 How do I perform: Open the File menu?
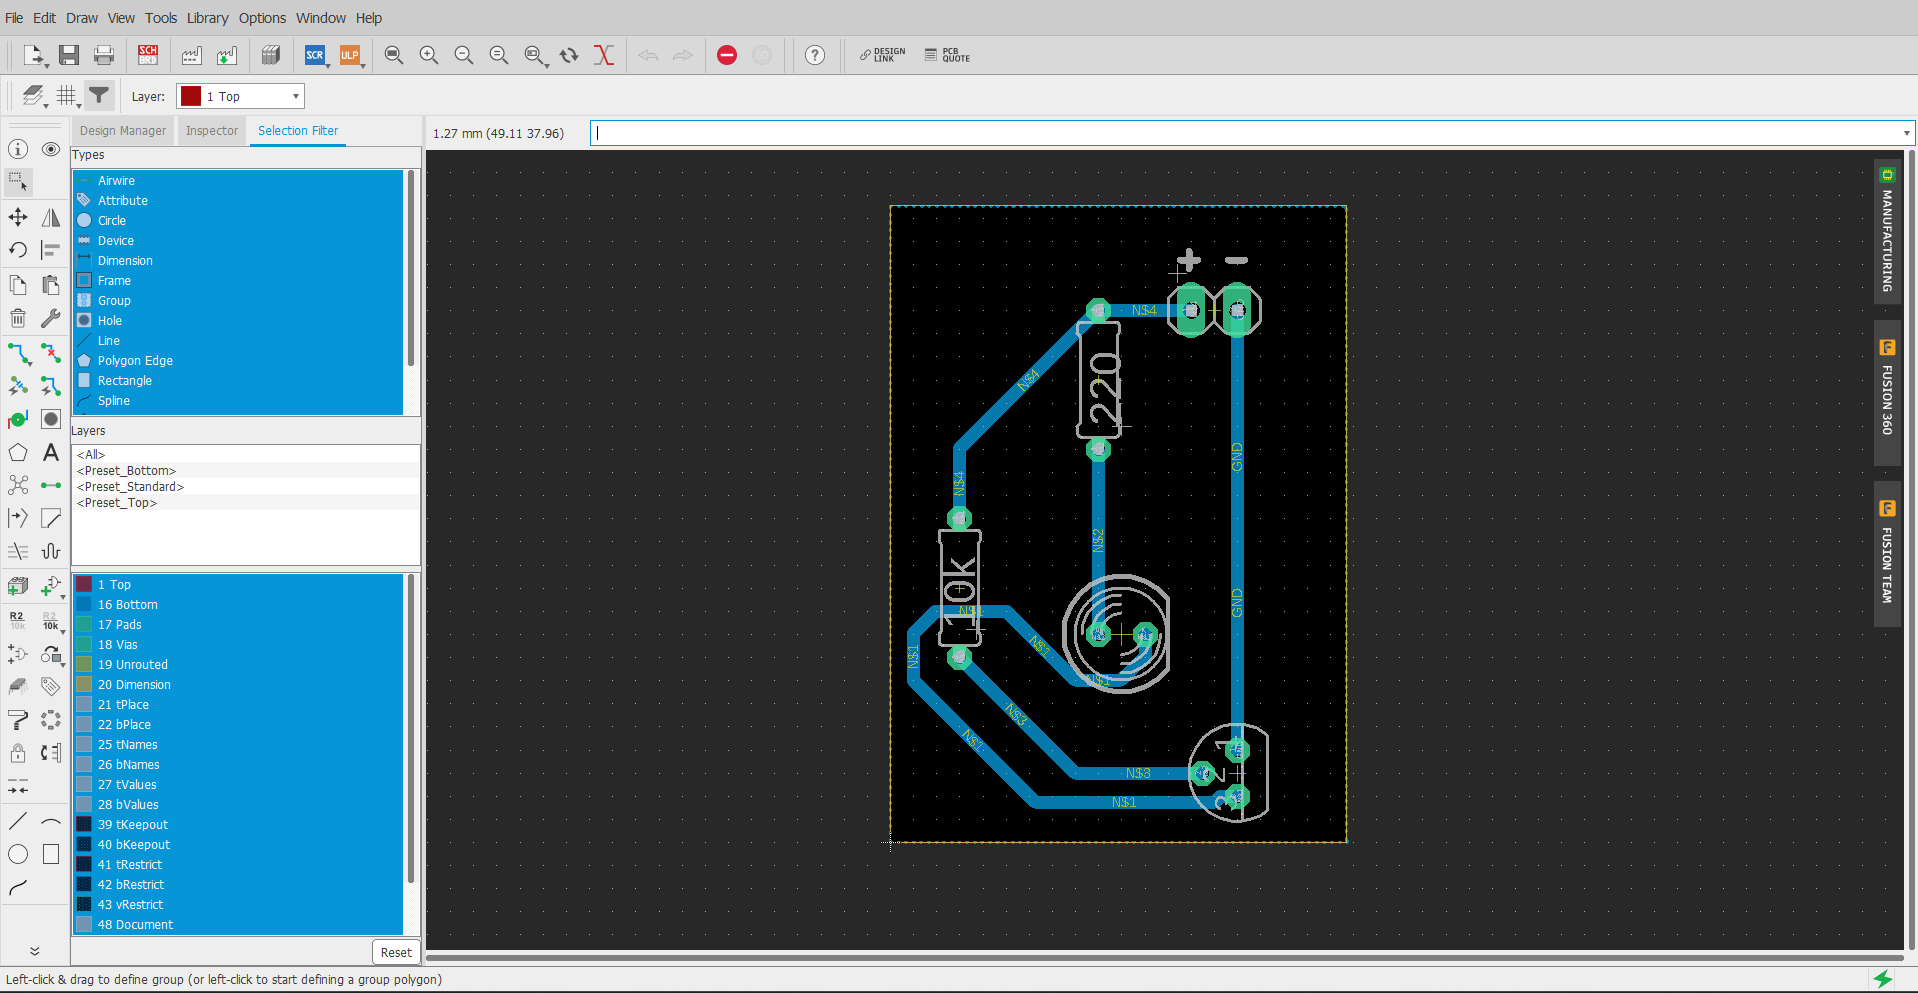14,18
